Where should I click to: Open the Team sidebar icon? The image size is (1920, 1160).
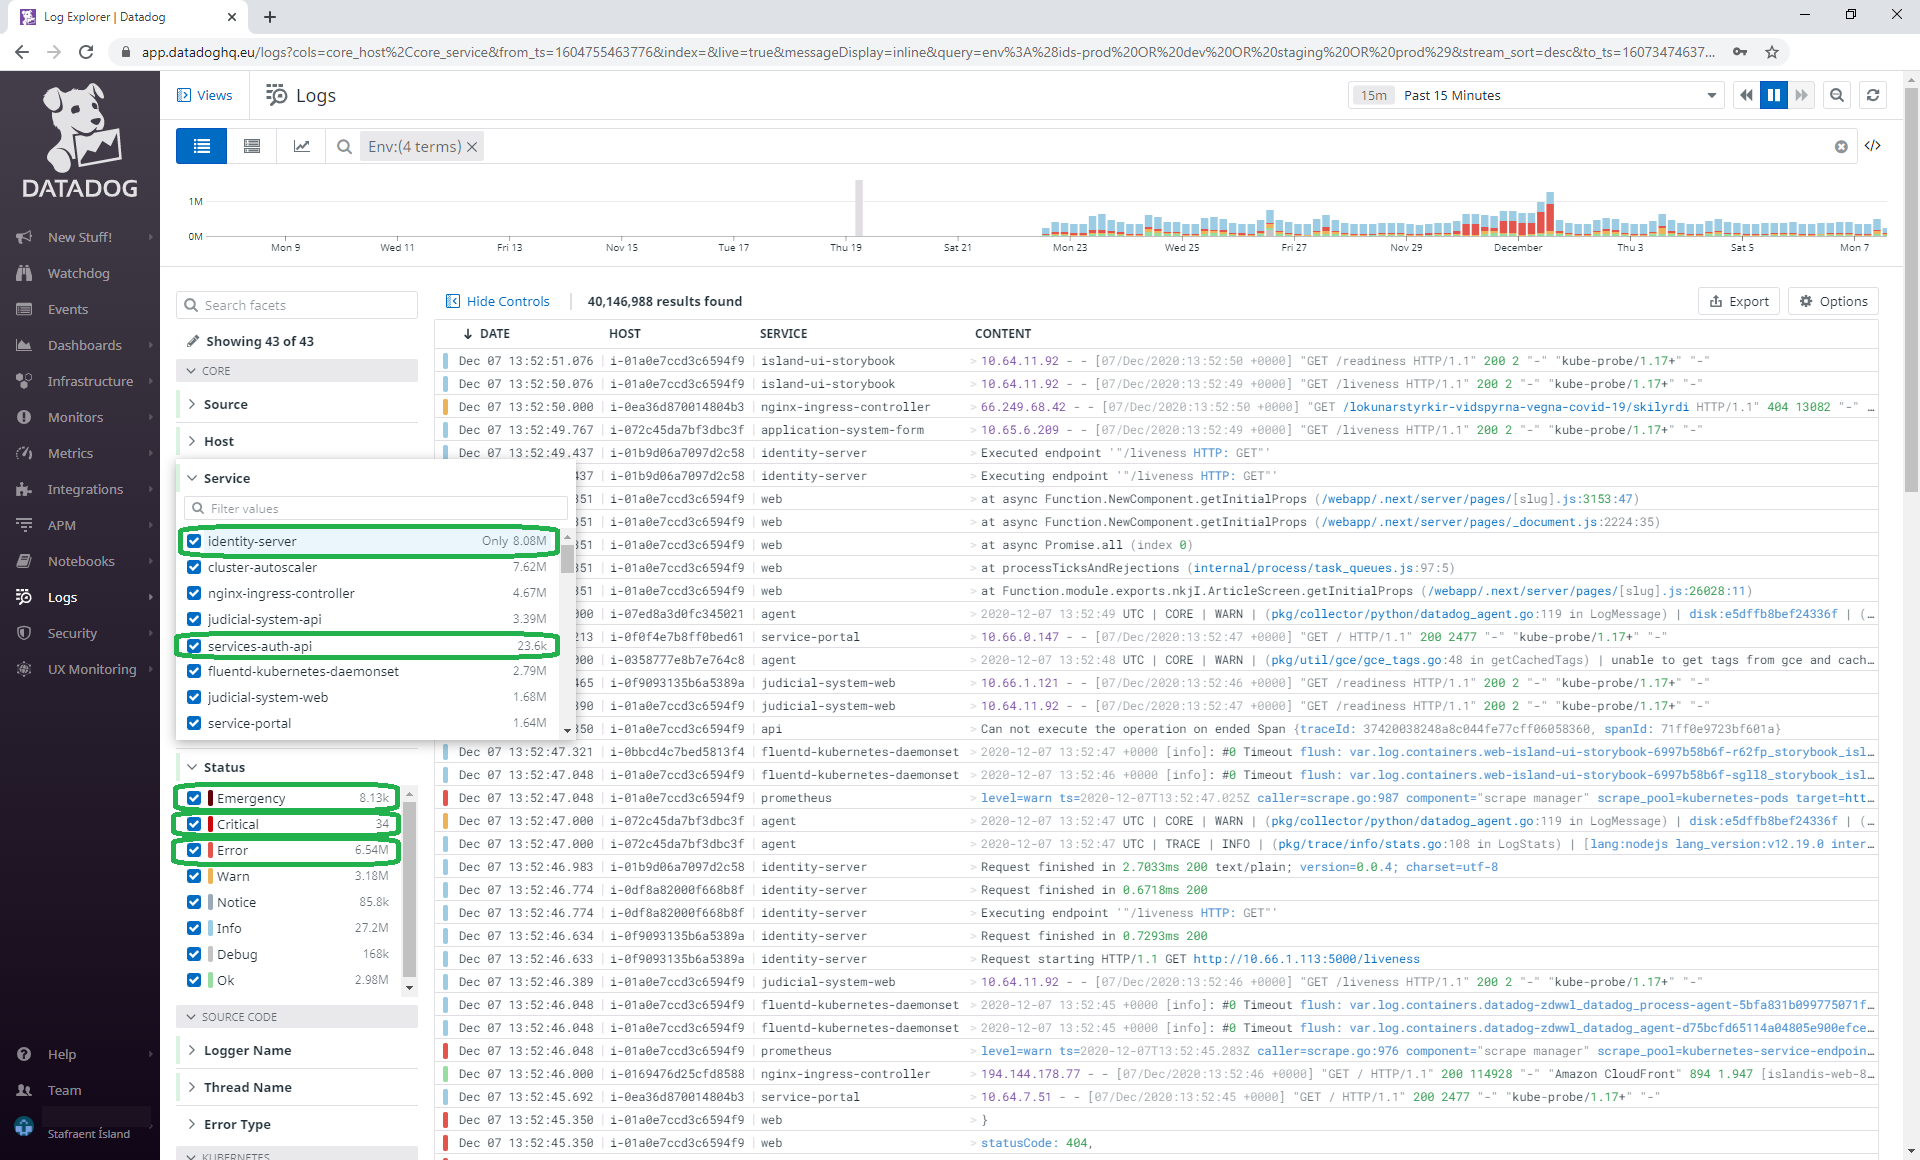[24, 1090]
